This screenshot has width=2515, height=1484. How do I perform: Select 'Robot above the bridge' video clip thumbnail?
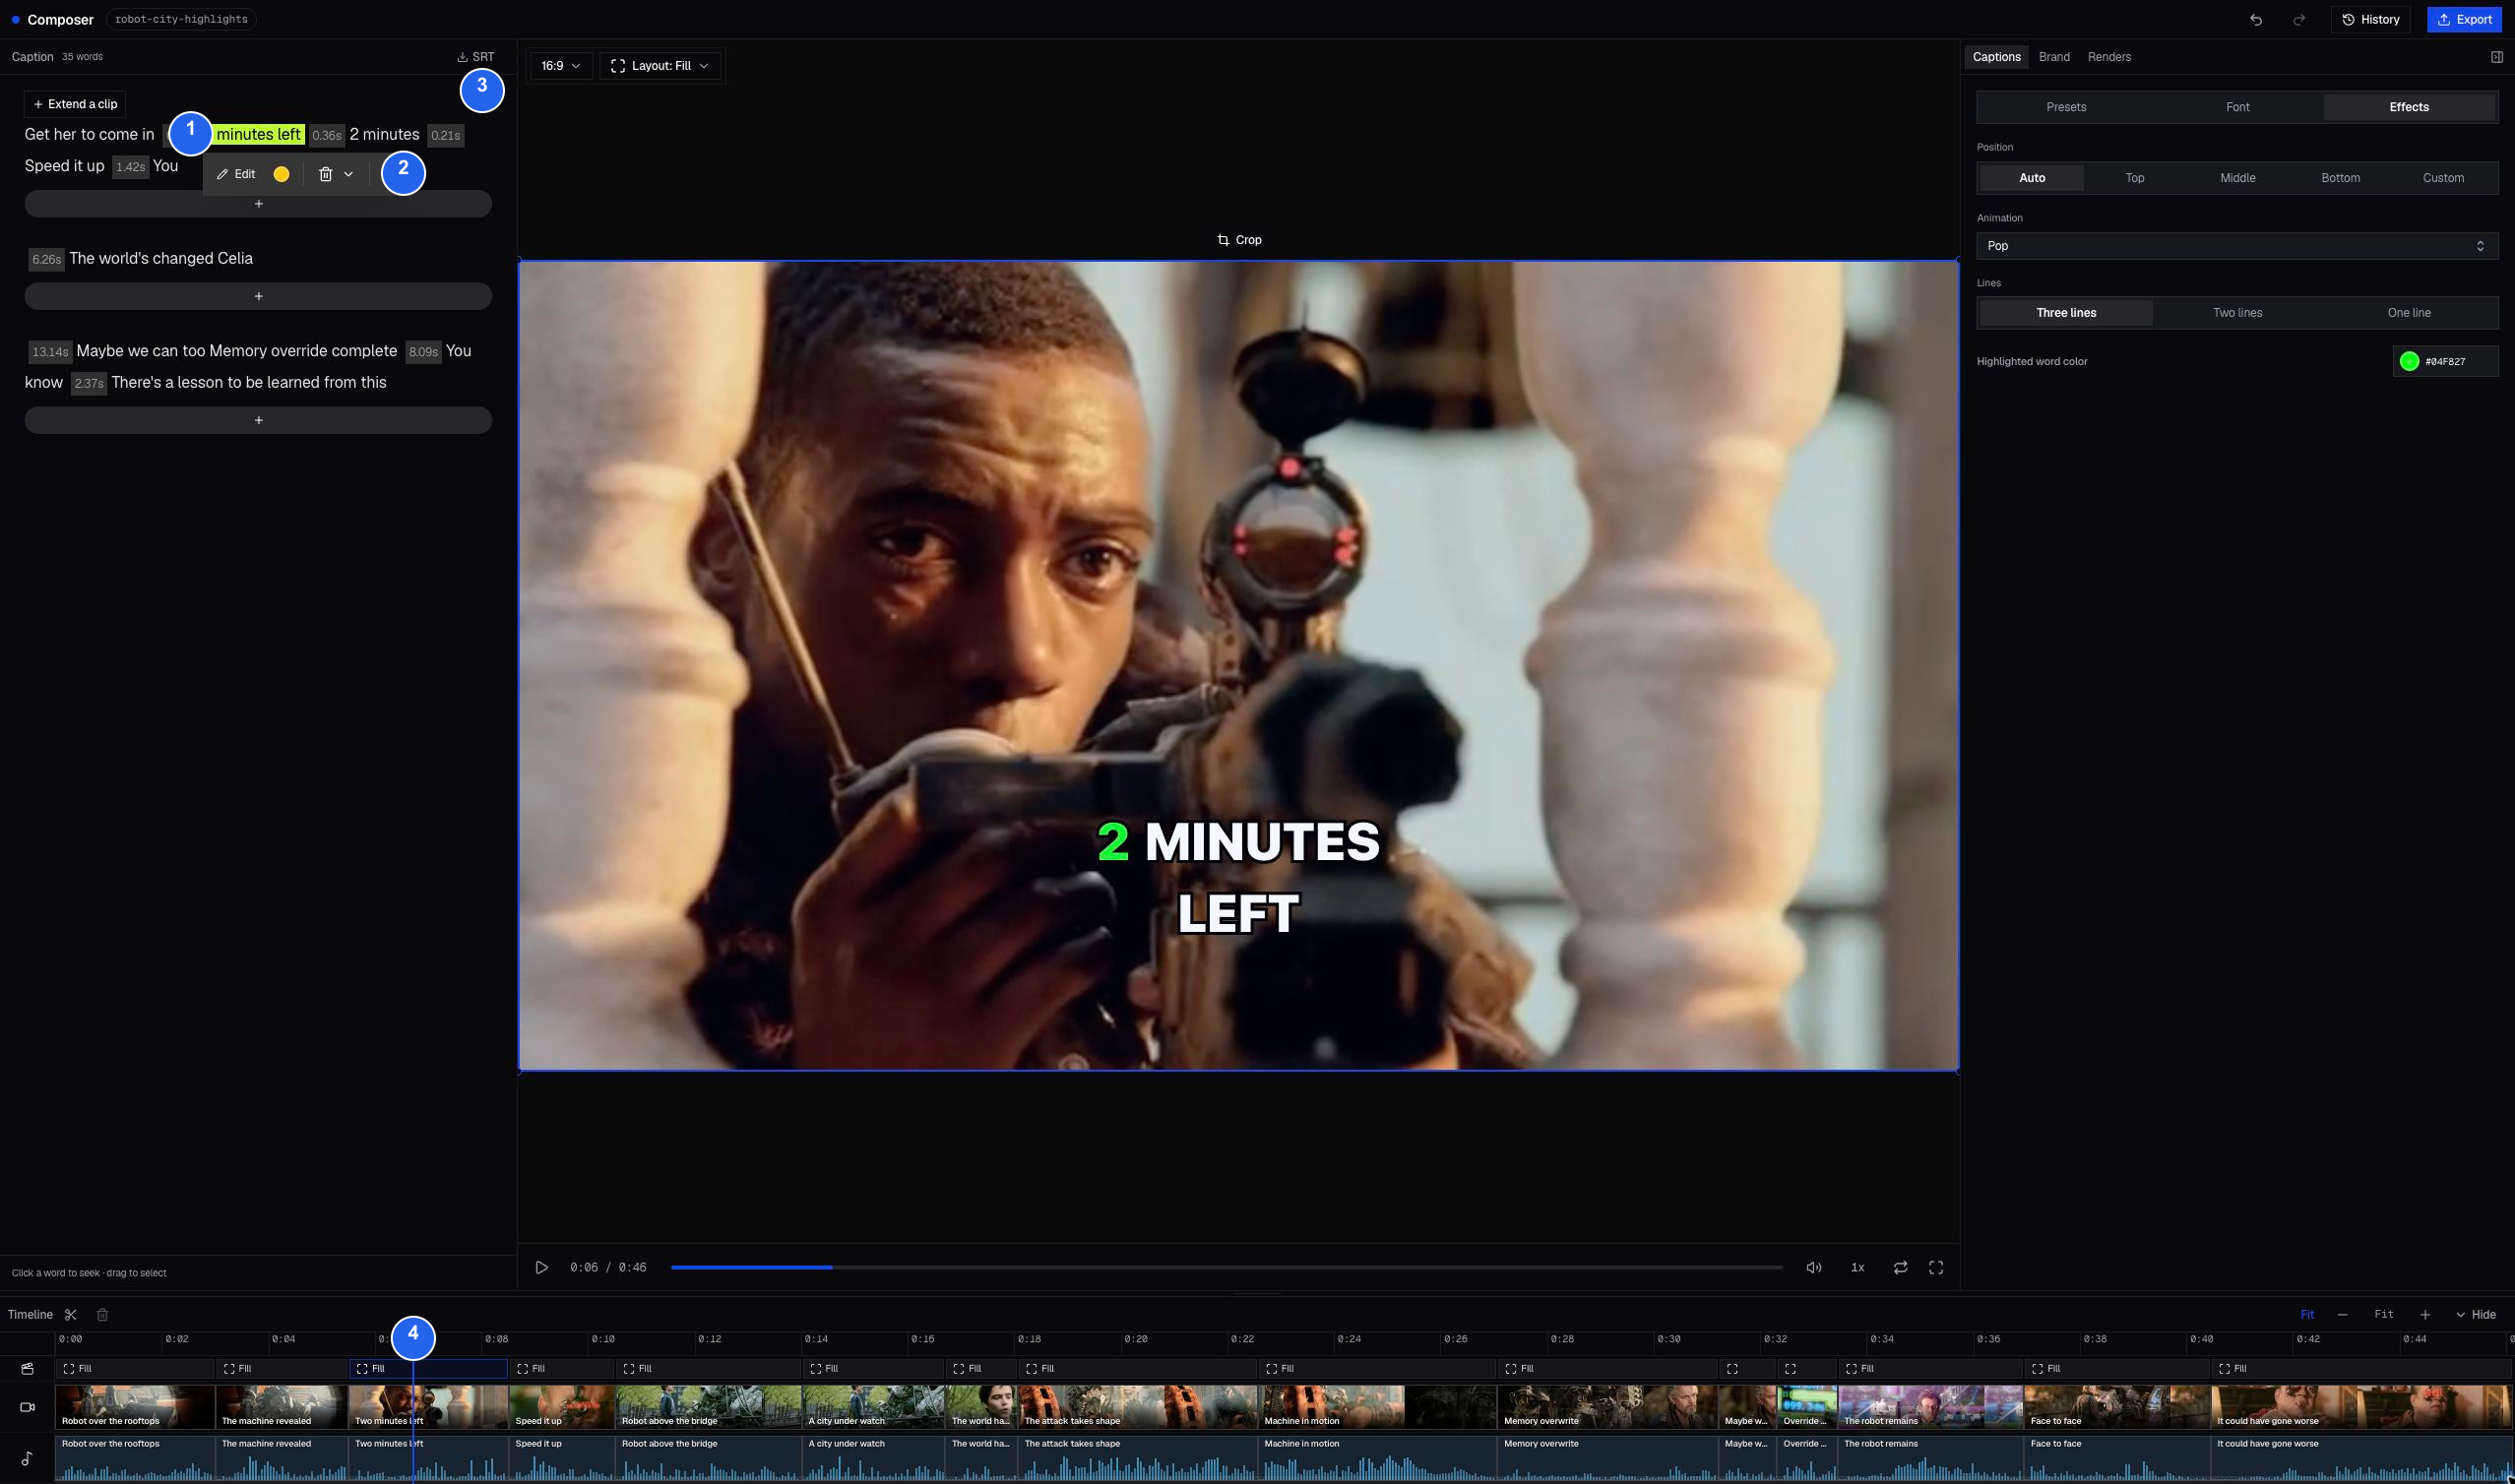coord(708,1407)
